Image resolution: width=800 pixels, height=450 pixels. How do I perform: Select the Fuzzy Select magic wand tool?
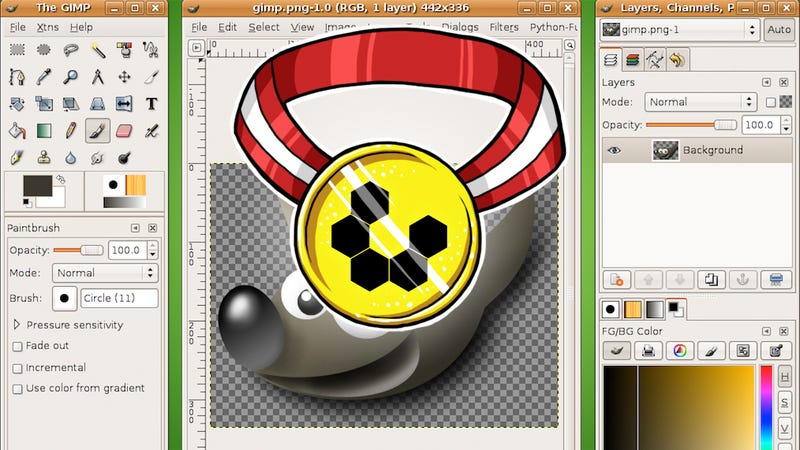tap(98, 49)
